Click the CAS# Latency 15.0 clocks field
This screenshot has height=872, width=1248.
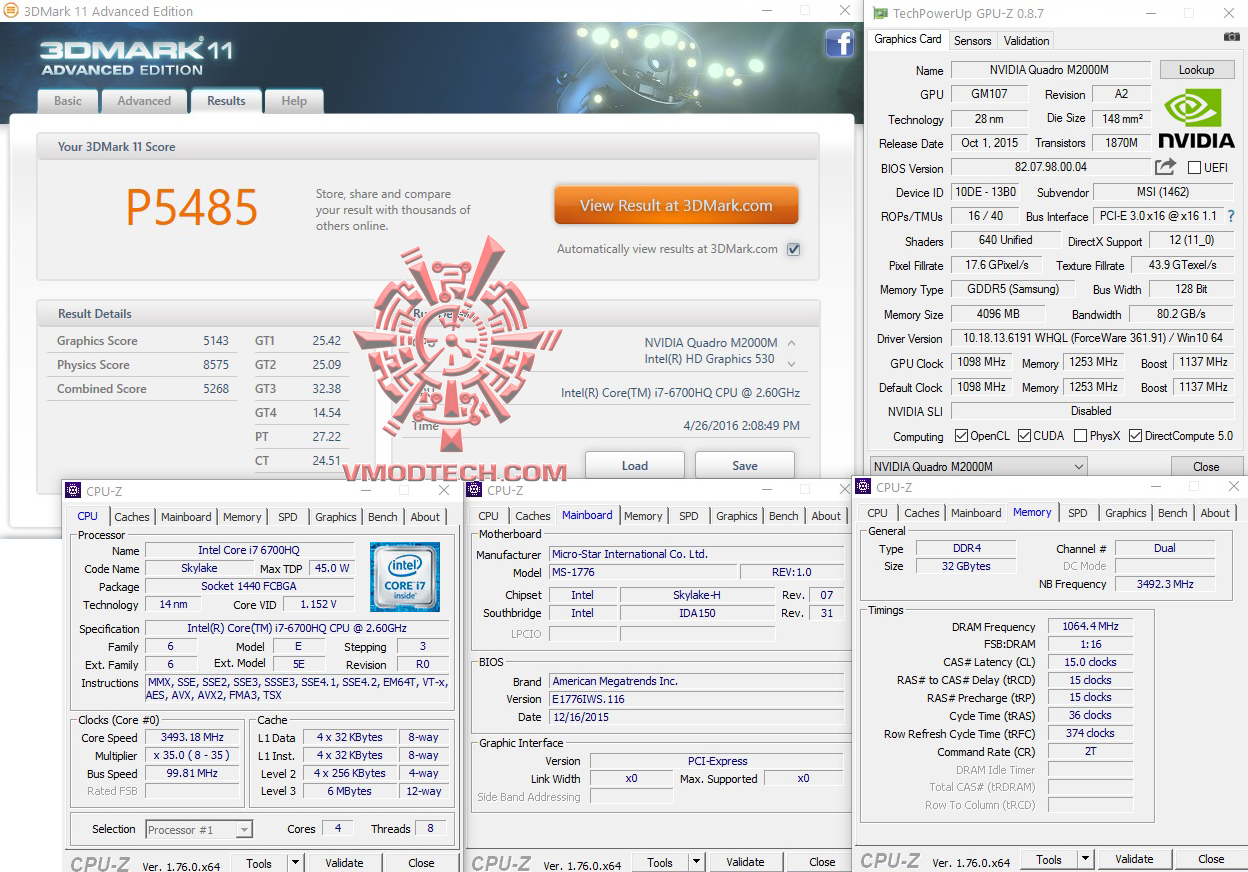tap(1089, 662)
